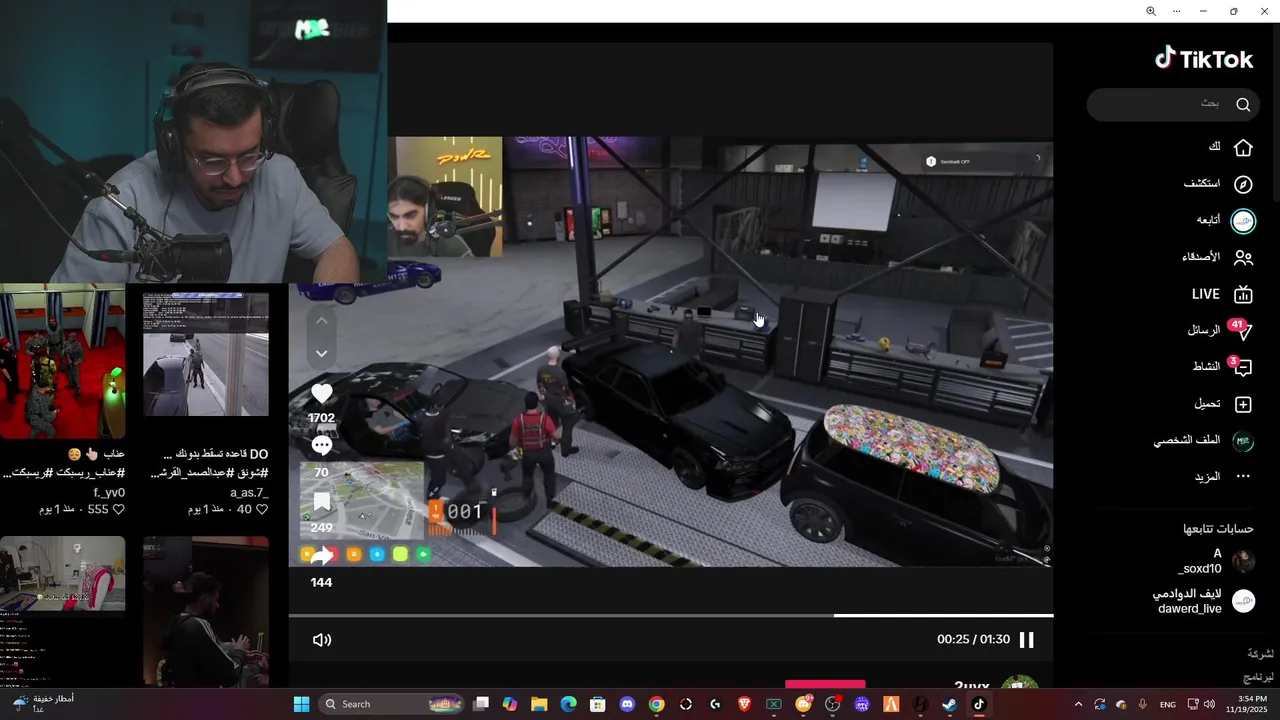Open the Explore compass icon
1280x720 pixels.
[x=1243, y=184]
